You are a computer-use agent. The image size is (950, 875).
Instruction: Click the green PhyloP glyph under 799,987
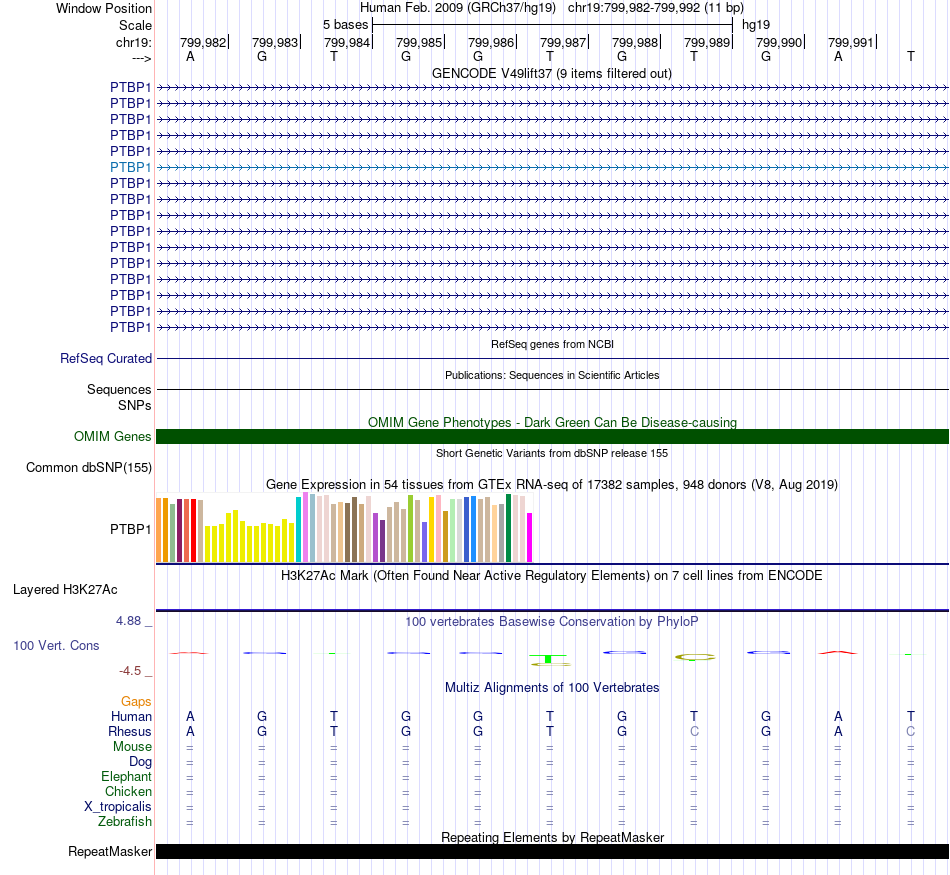(548, 659)
